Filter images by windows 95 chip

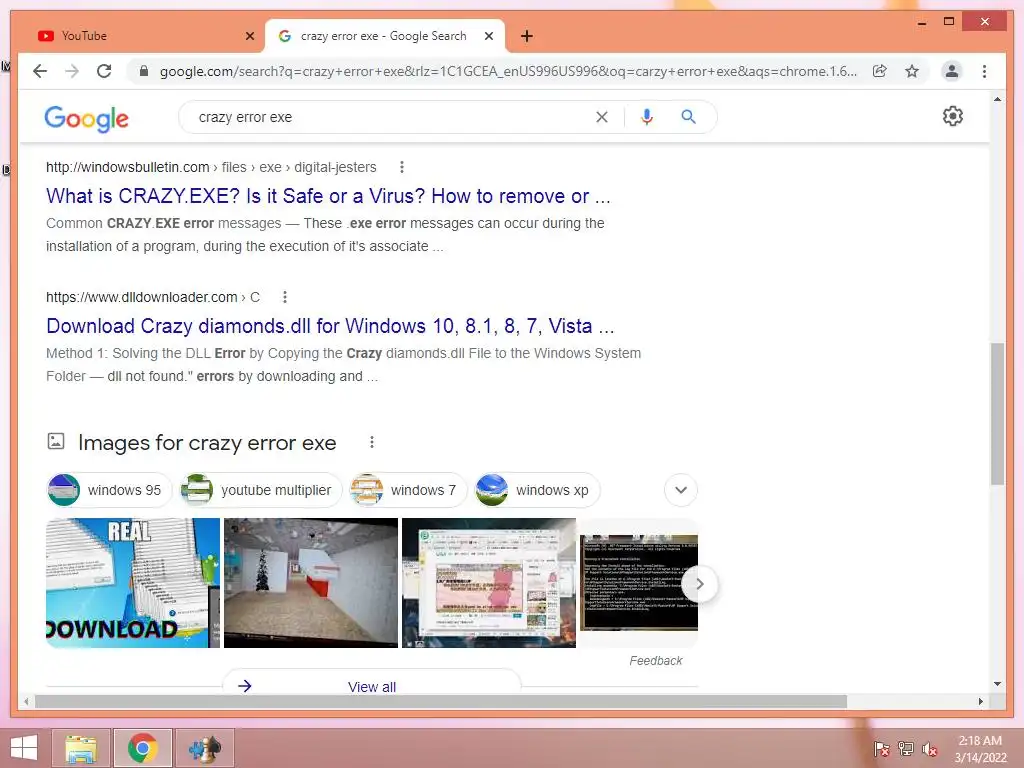pos(108,490)
